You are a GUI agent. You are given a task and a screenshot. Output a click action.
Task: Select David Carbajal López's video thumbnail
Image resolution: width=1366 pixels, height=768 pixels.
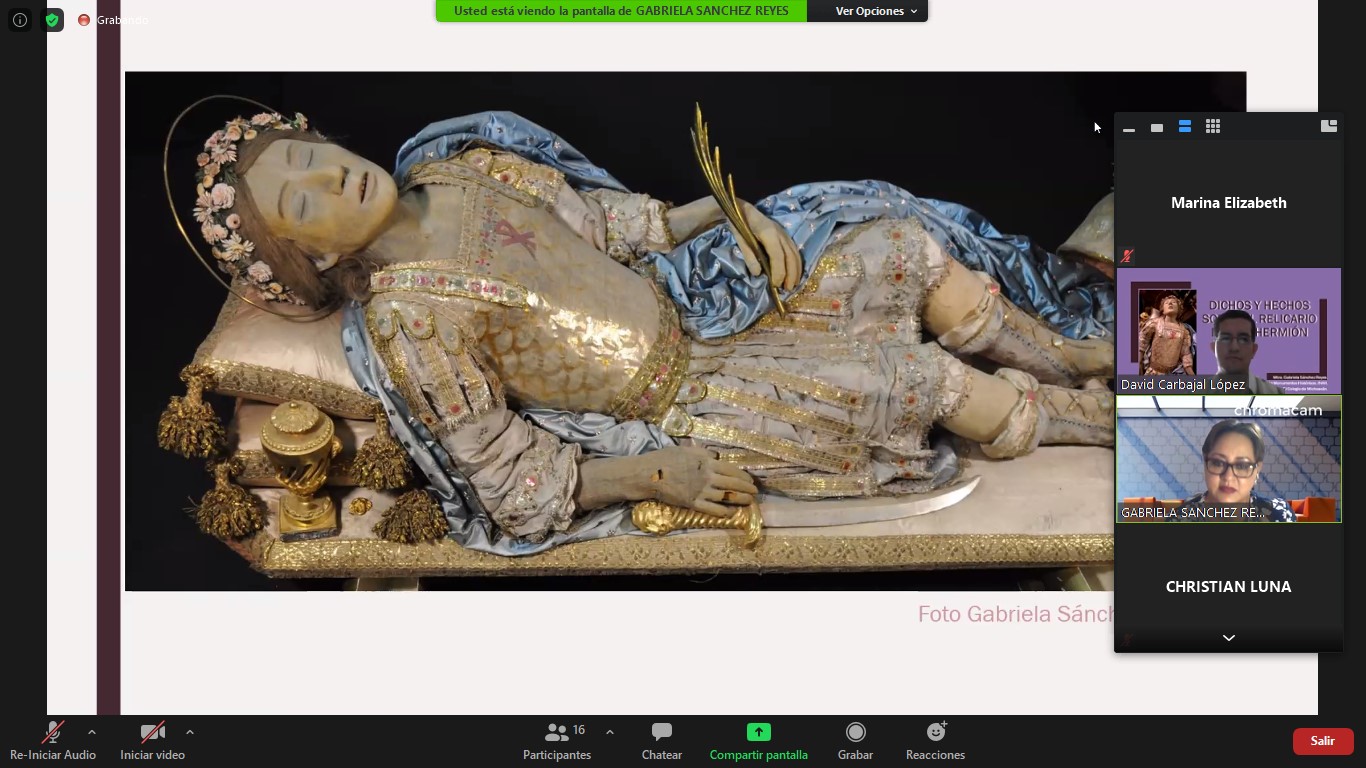coord(1228,331)
